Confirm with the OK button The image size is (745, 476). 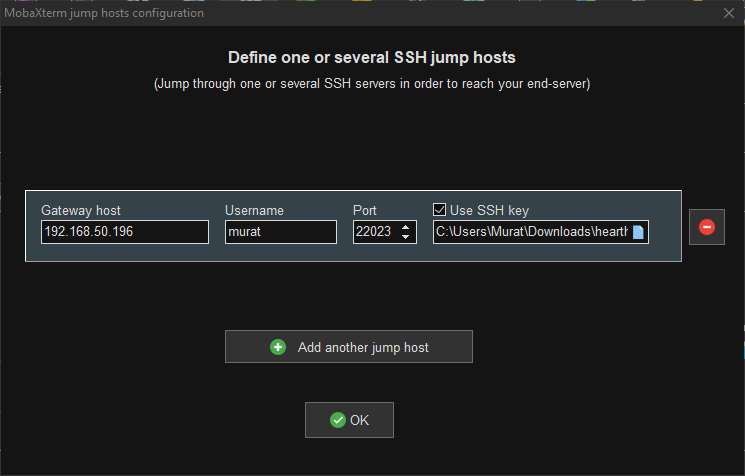(349, 420)
